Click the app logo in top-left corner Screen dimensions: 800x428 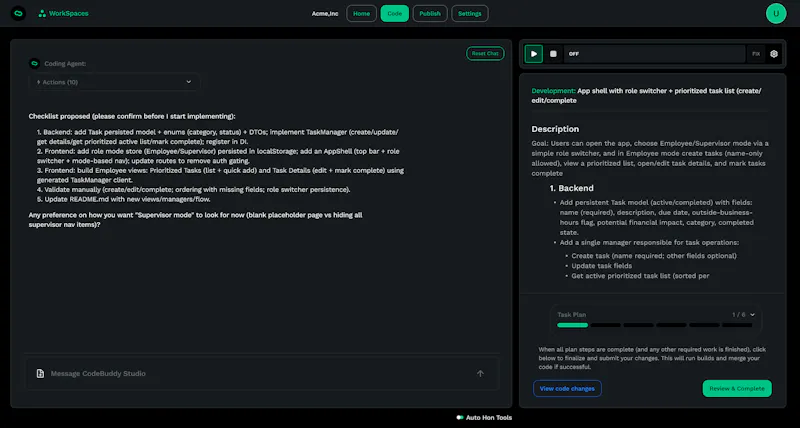pyautogui.click(x=18, y=13)
